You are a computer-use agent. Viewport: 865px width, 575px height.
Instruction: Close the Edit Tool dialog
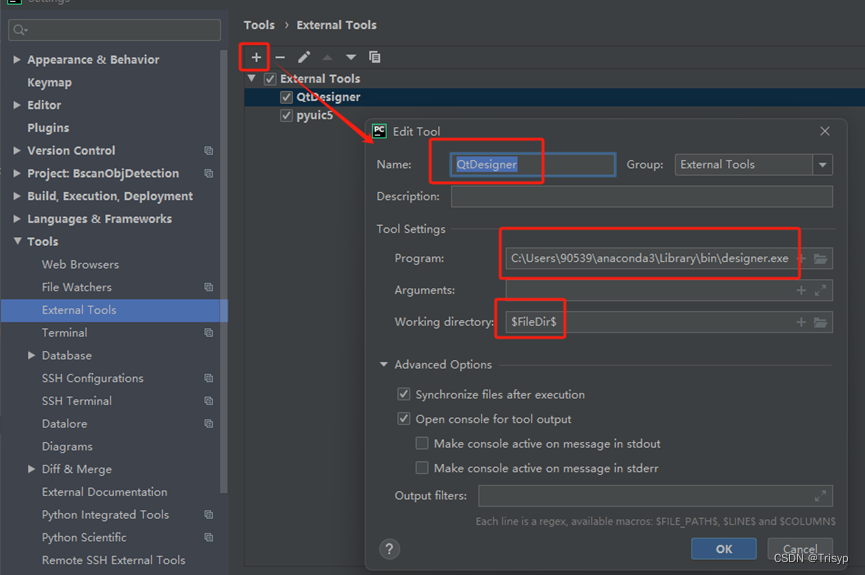[825, 131]
